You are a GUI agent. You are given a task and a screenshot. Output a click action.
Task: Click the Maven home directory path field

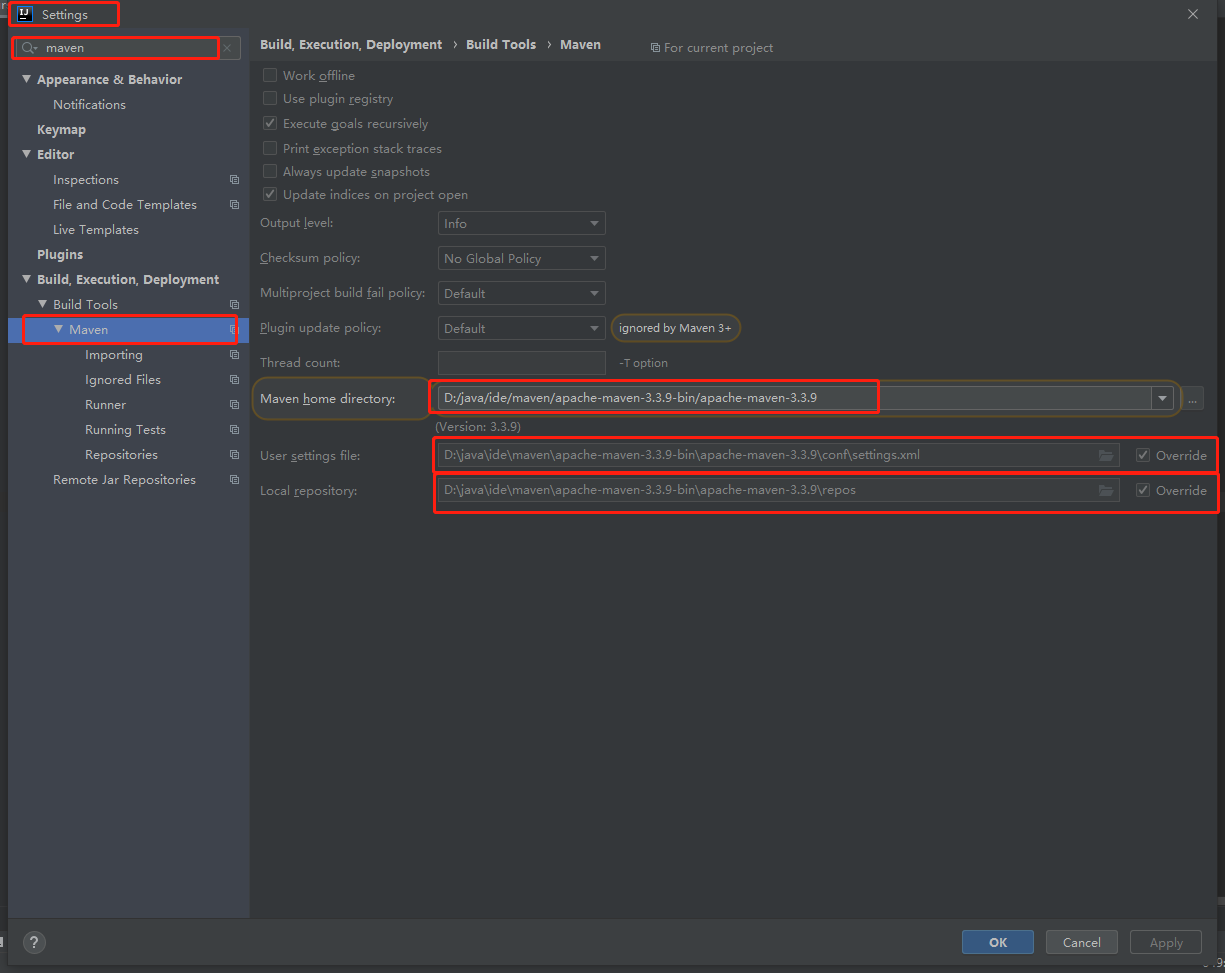[795, 398]
